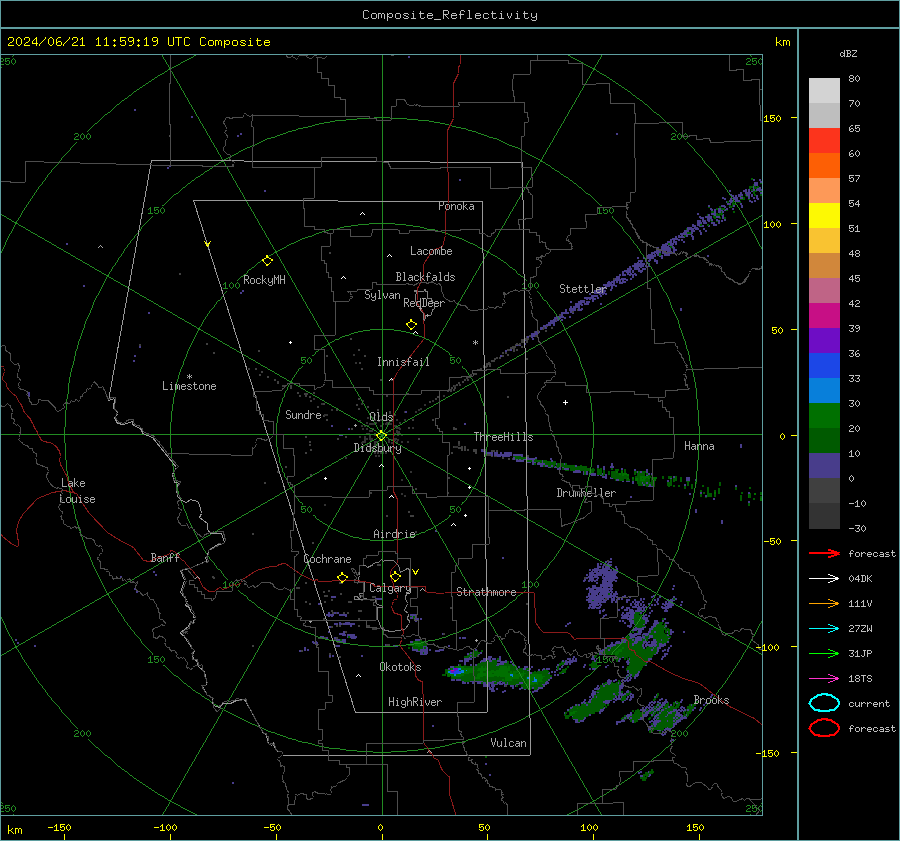
Task: Click the Hanna city label
Action: (x=699, y=446)
